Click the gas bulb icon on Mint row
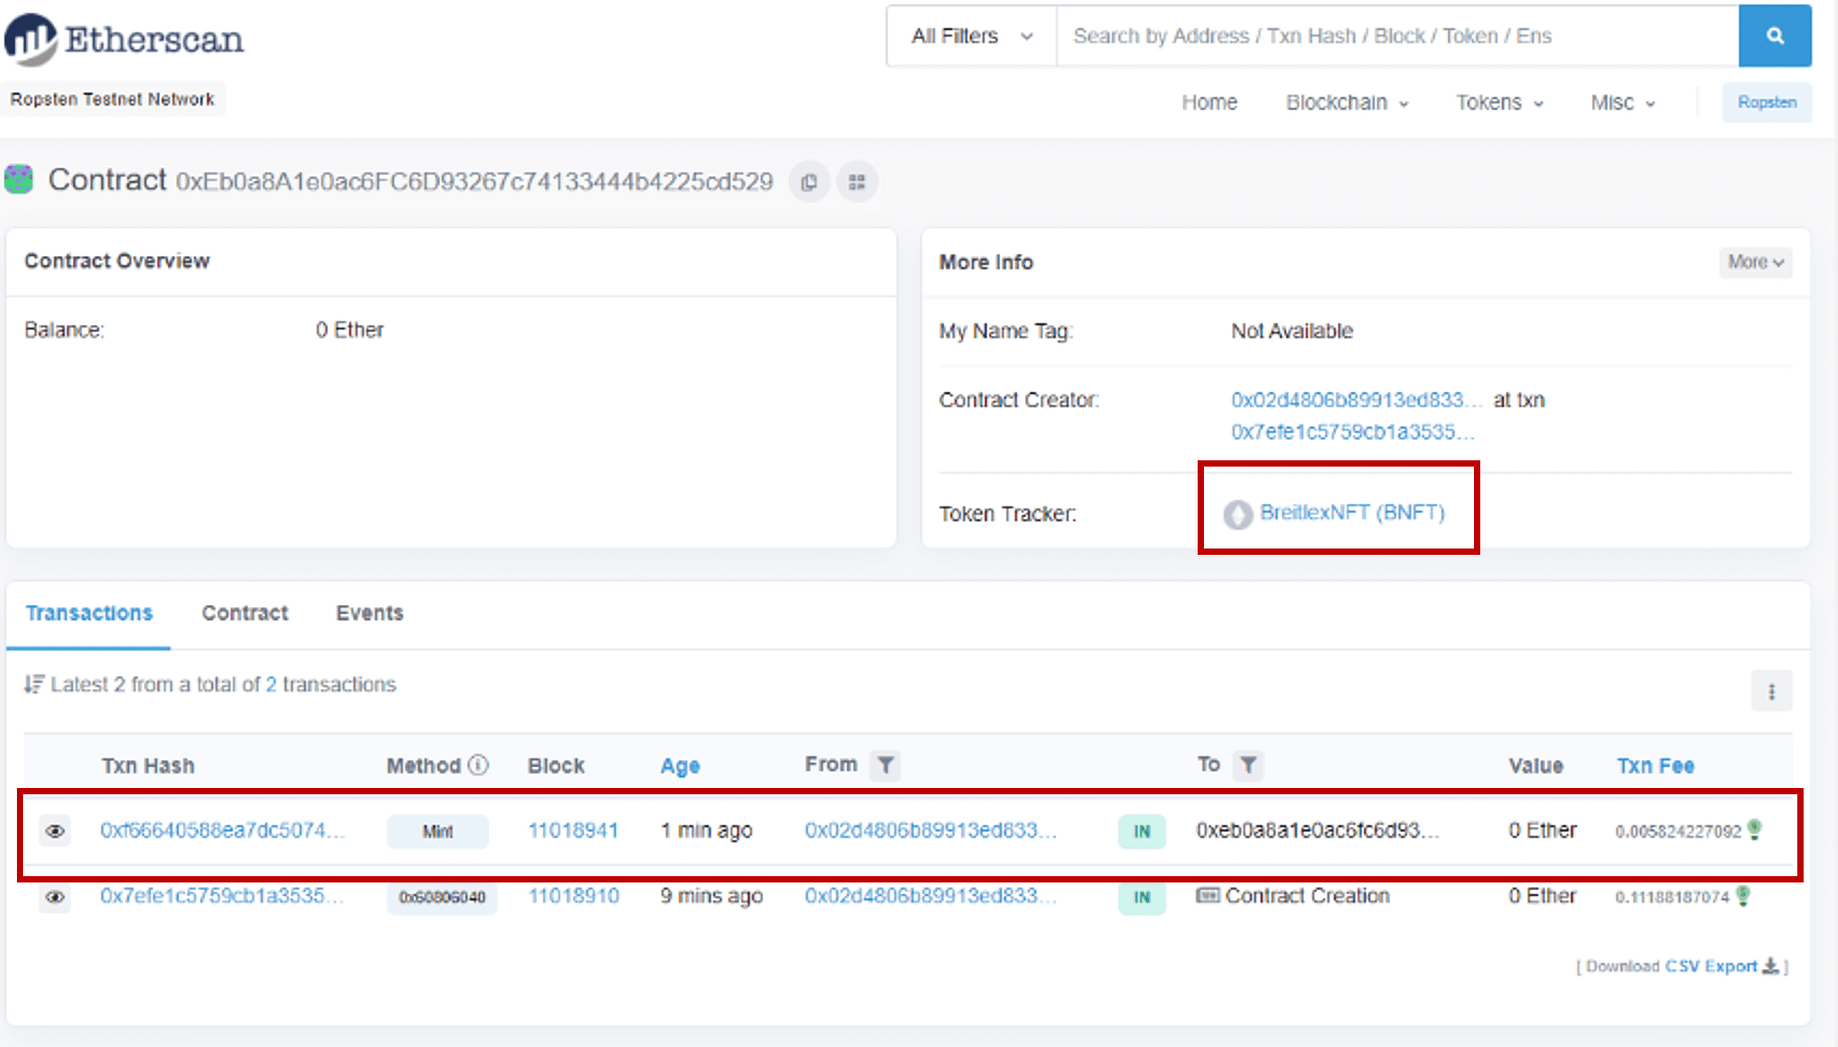Image resolution: width=1838 pixels, height=1047 pixels. [1755, 830]
